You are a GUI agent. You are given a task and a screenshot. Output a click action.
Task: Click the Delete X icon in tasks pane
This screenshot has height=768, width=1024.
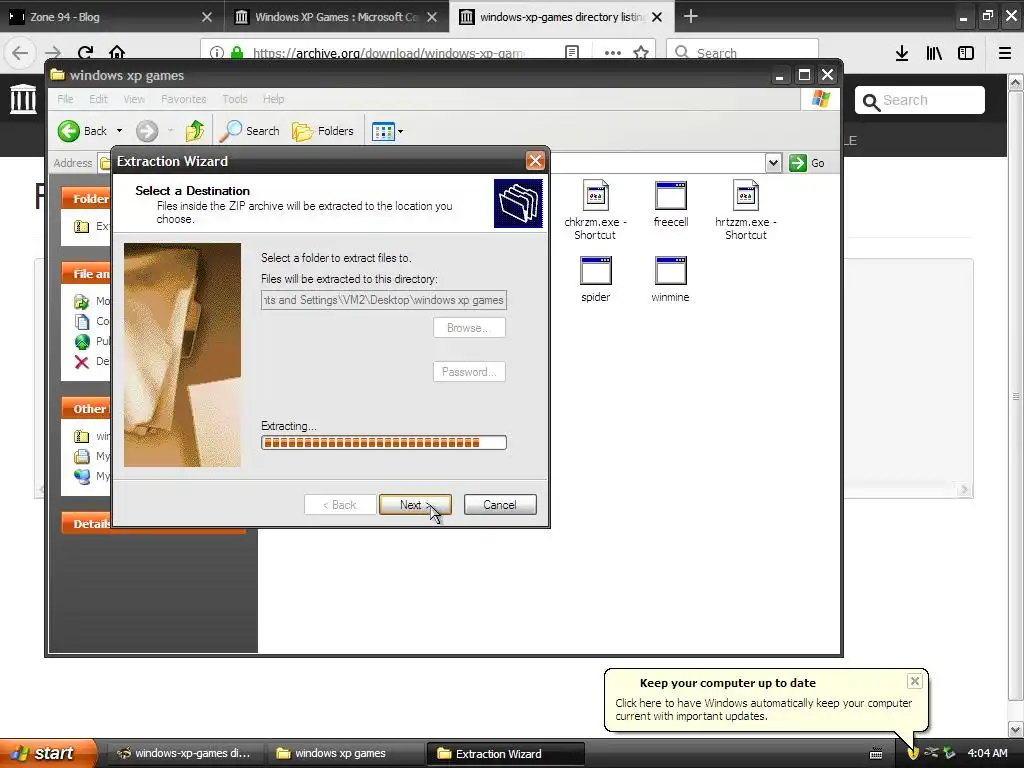pos(82,362)
